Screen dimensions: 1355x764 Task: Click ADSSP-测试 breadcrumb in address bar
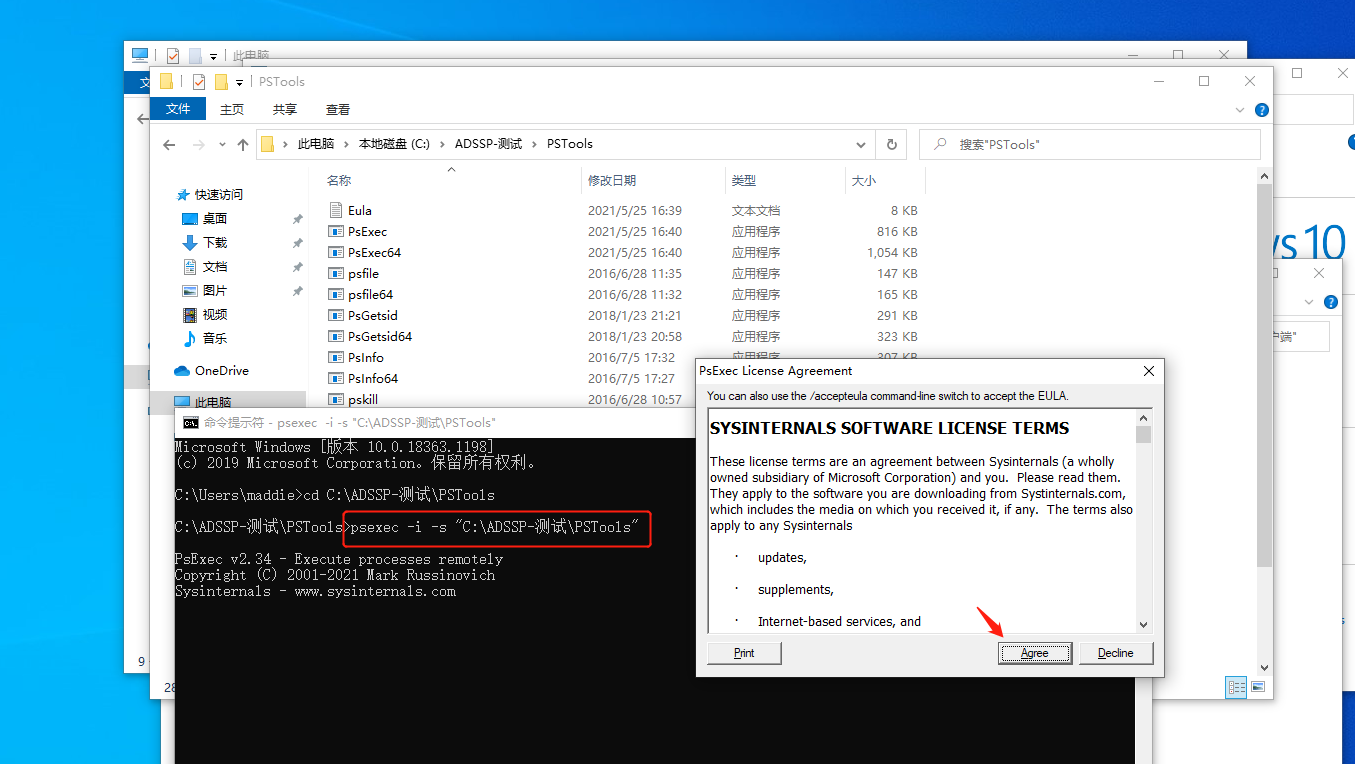tap(488, 144)
